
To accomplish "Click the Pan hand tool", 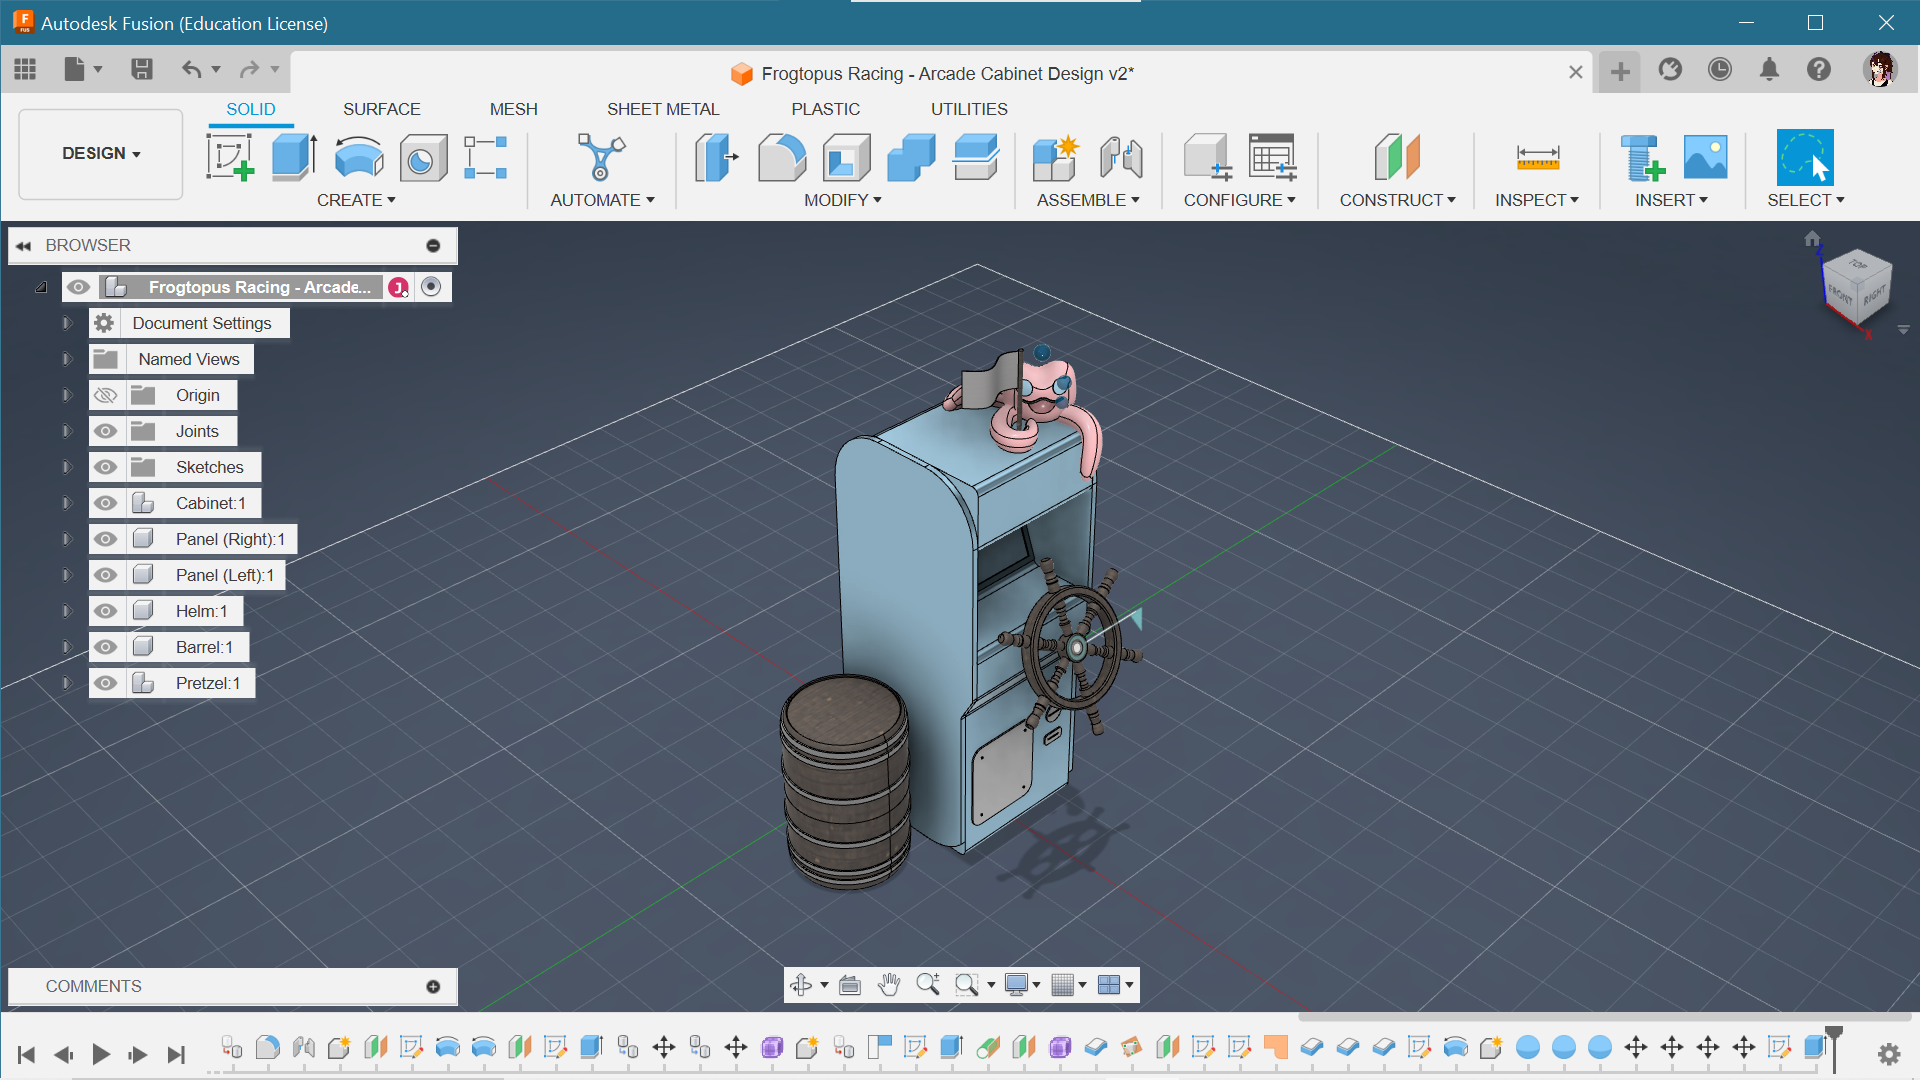I will [889, 985].
